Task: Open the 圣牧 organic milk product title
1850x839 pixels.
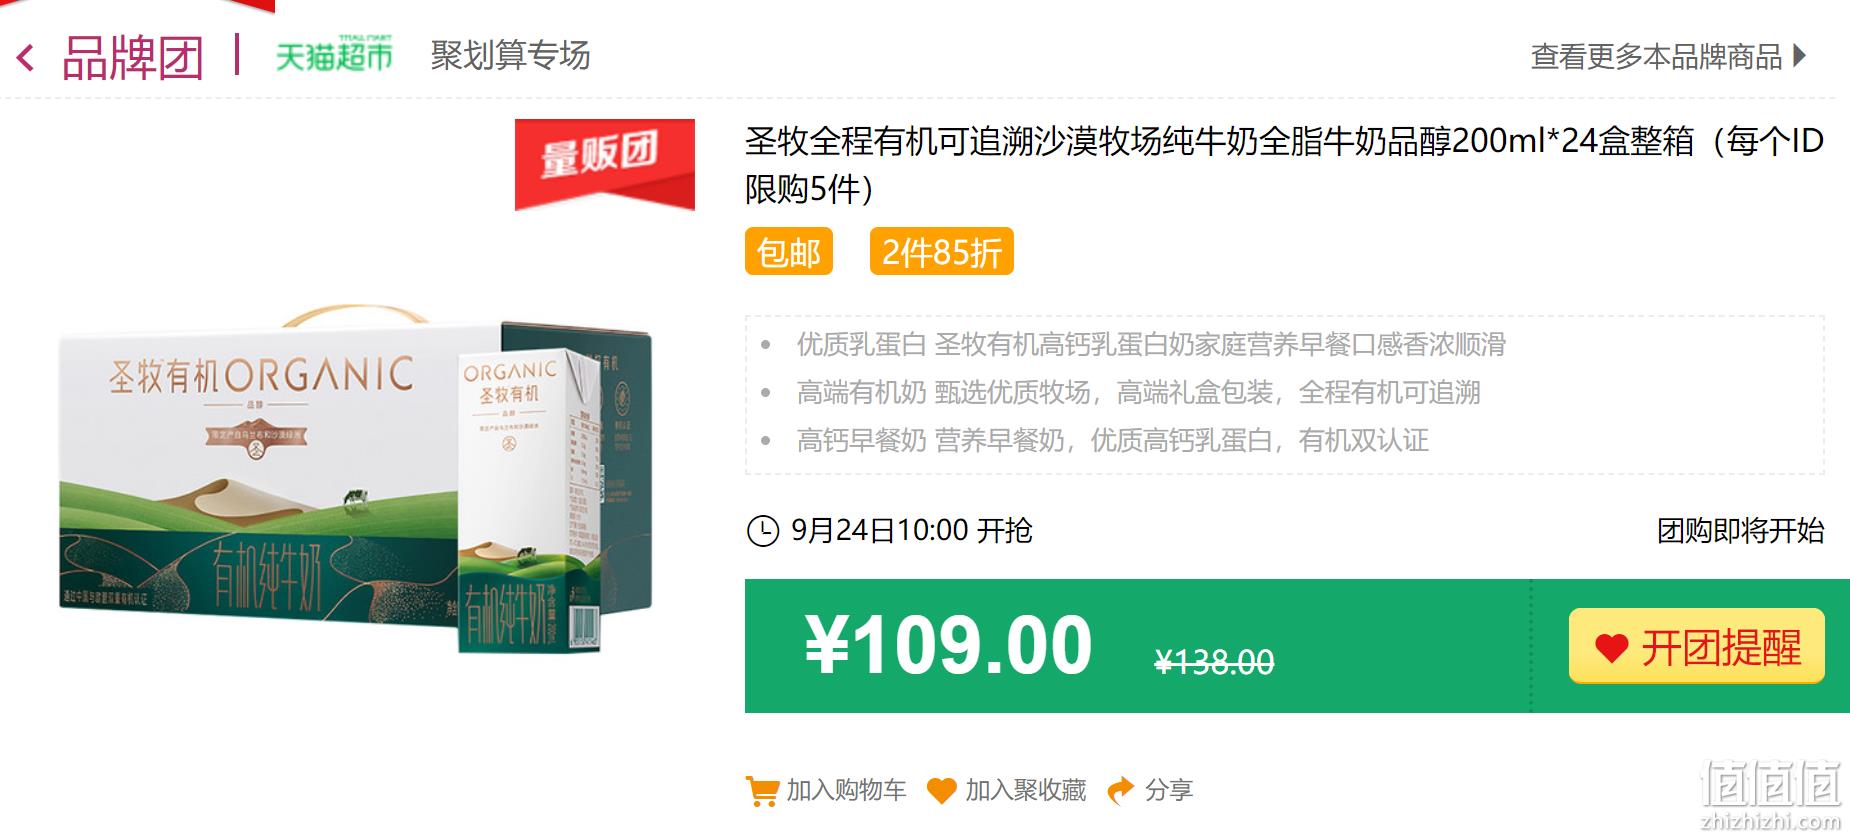Action: 1284,164
